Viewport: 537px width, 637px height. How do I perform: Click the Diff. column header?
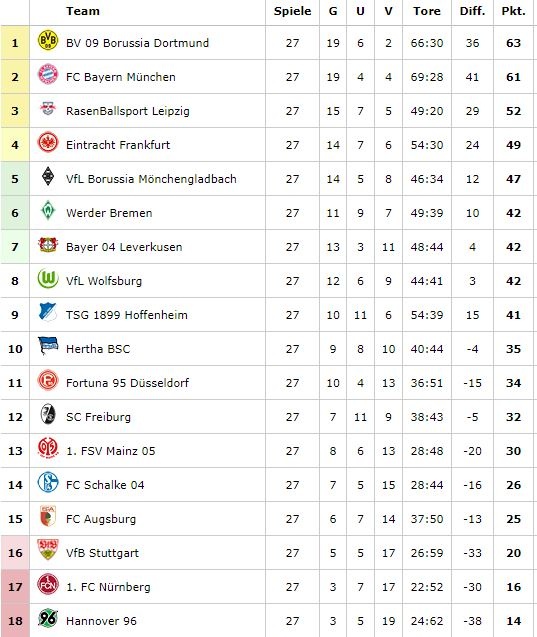472,11
